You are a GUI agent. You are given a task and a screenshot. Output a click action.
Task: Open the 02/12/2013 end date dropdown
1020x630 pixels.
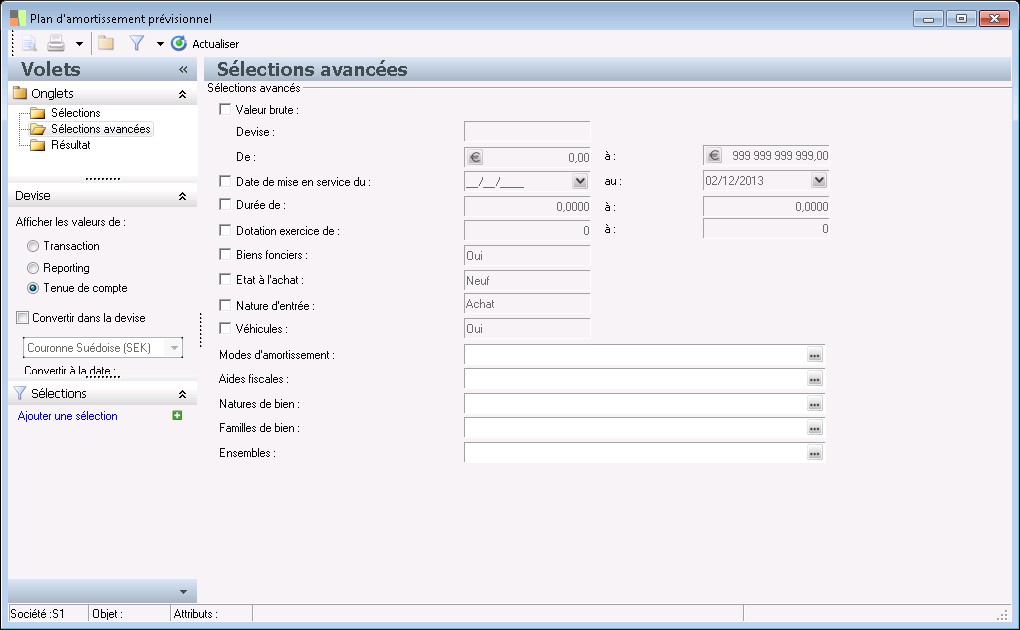[x=819, y=180]
